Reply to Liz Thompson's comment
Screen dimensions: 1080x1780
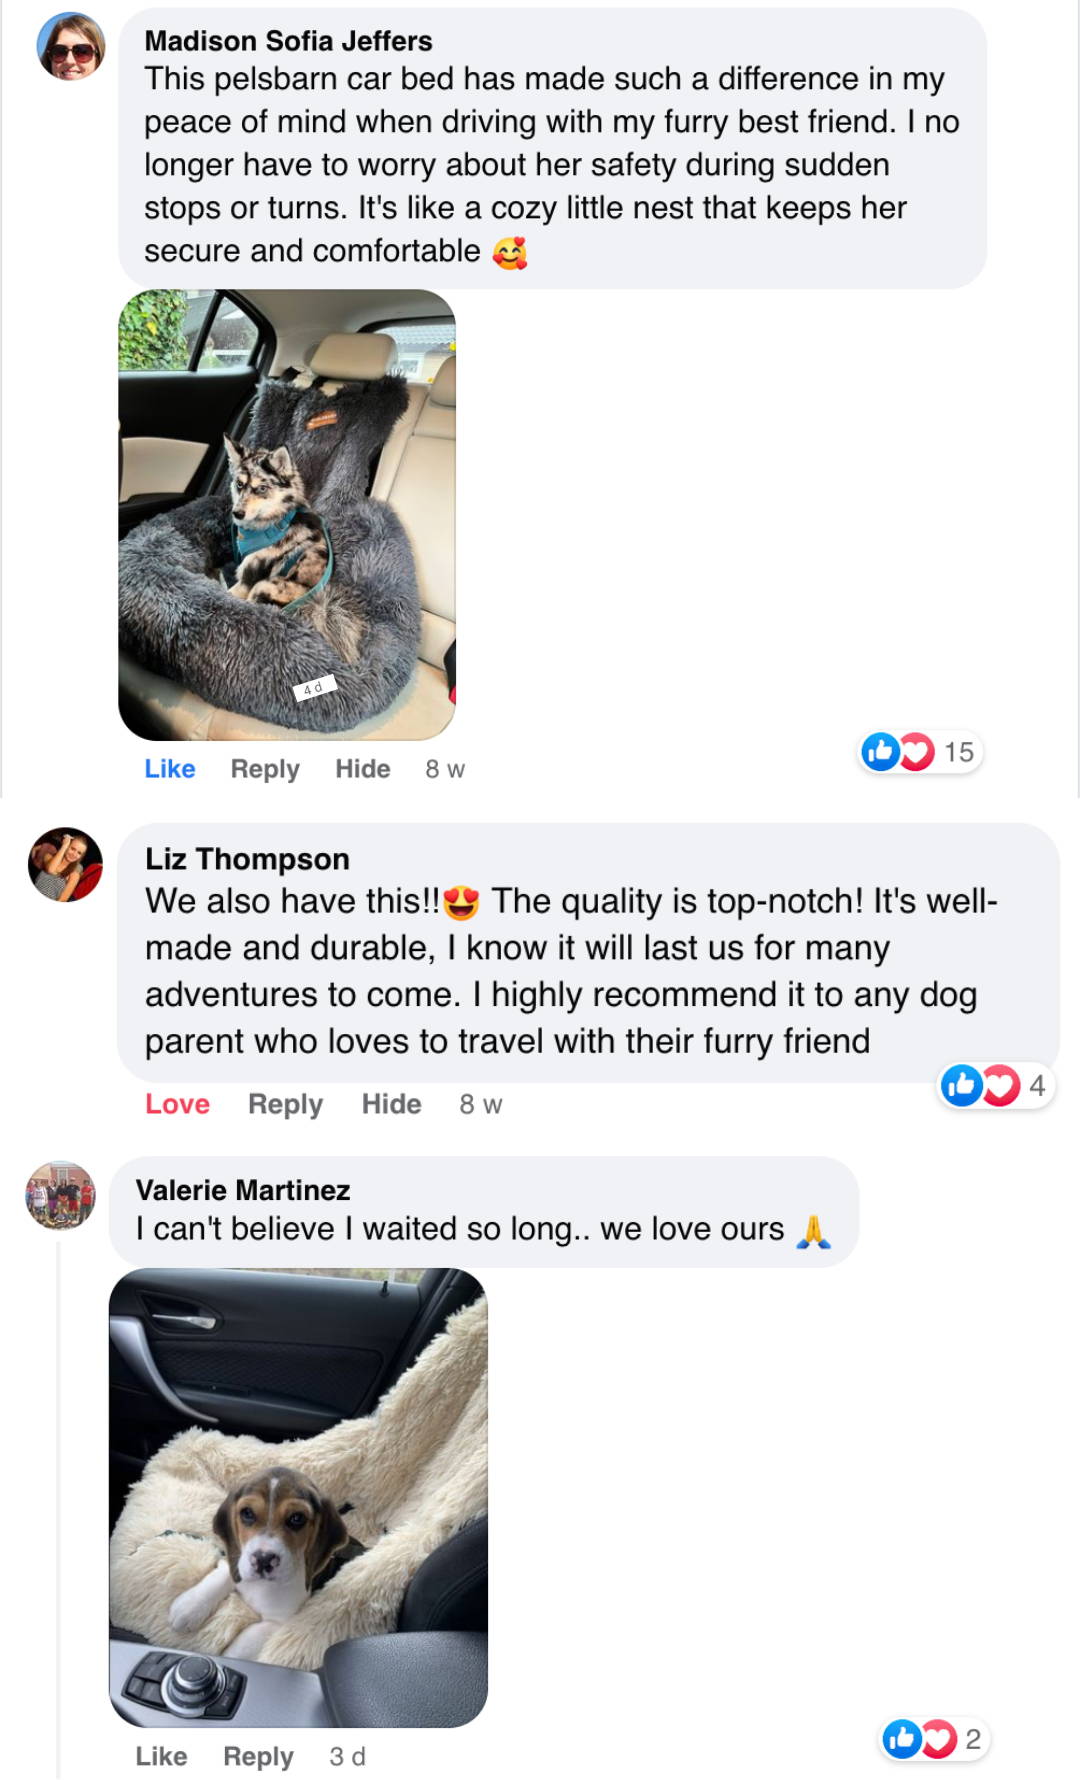point(286,1104)
